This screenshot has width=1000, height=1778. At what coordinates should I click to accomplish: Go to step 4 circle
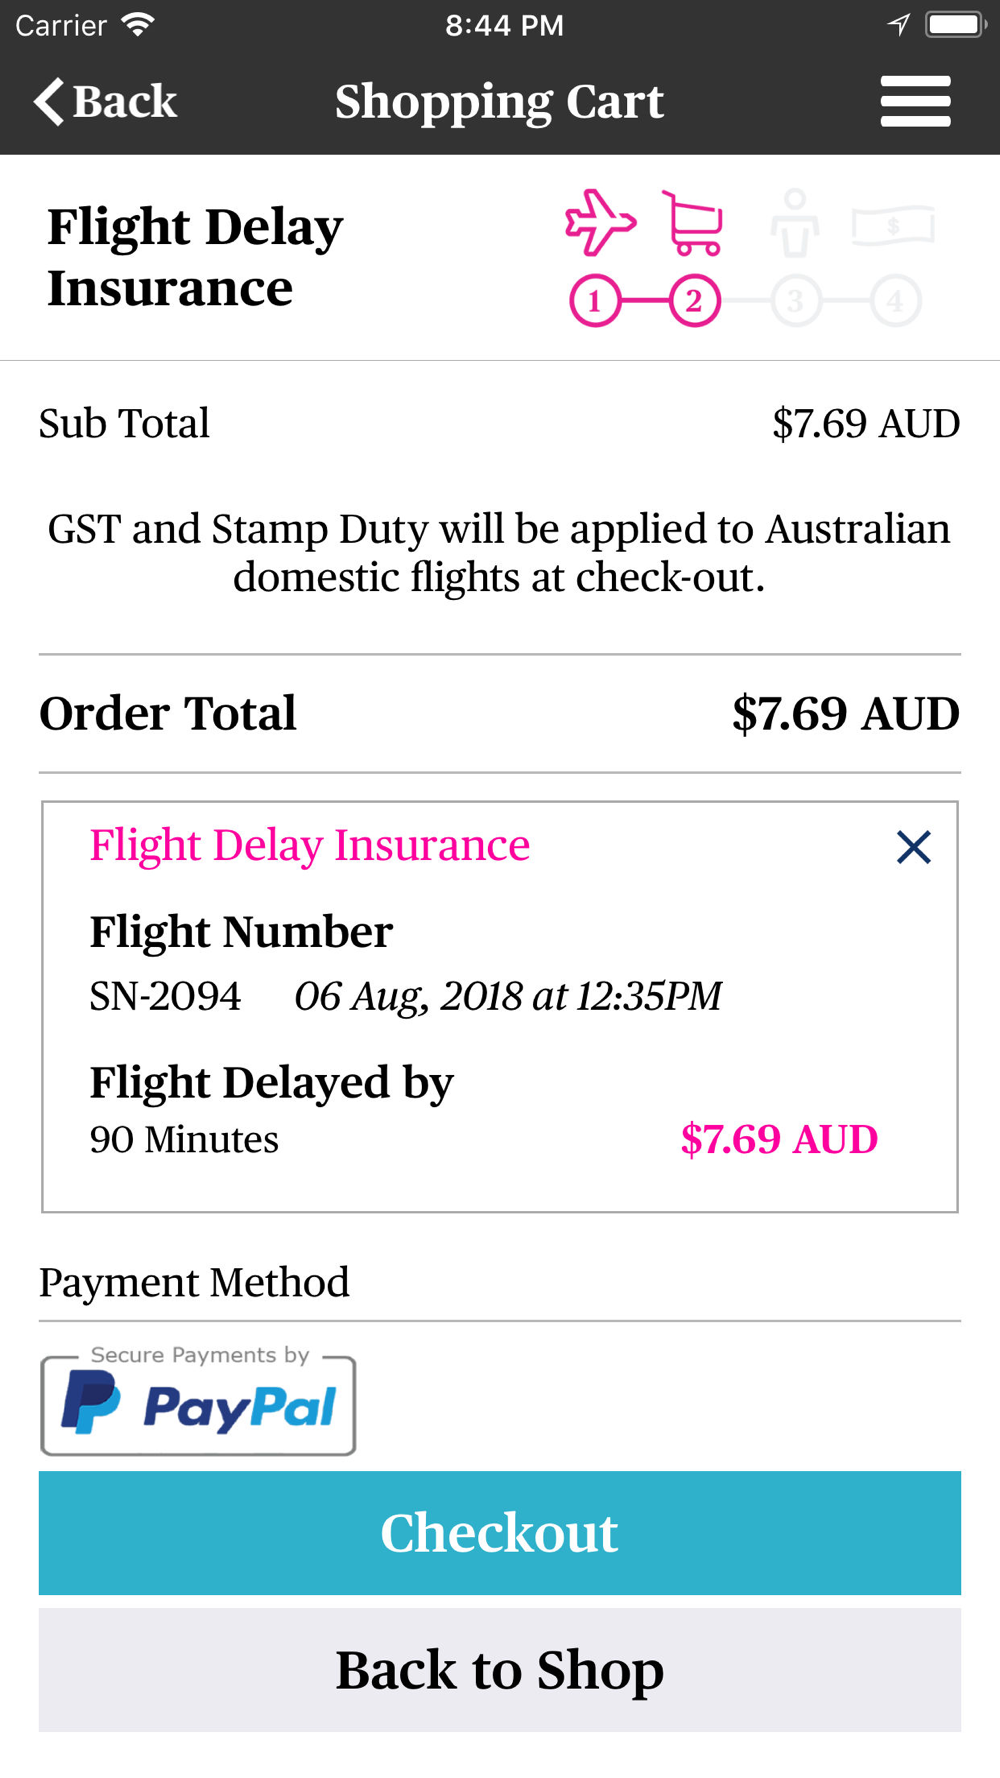point(895,300)
